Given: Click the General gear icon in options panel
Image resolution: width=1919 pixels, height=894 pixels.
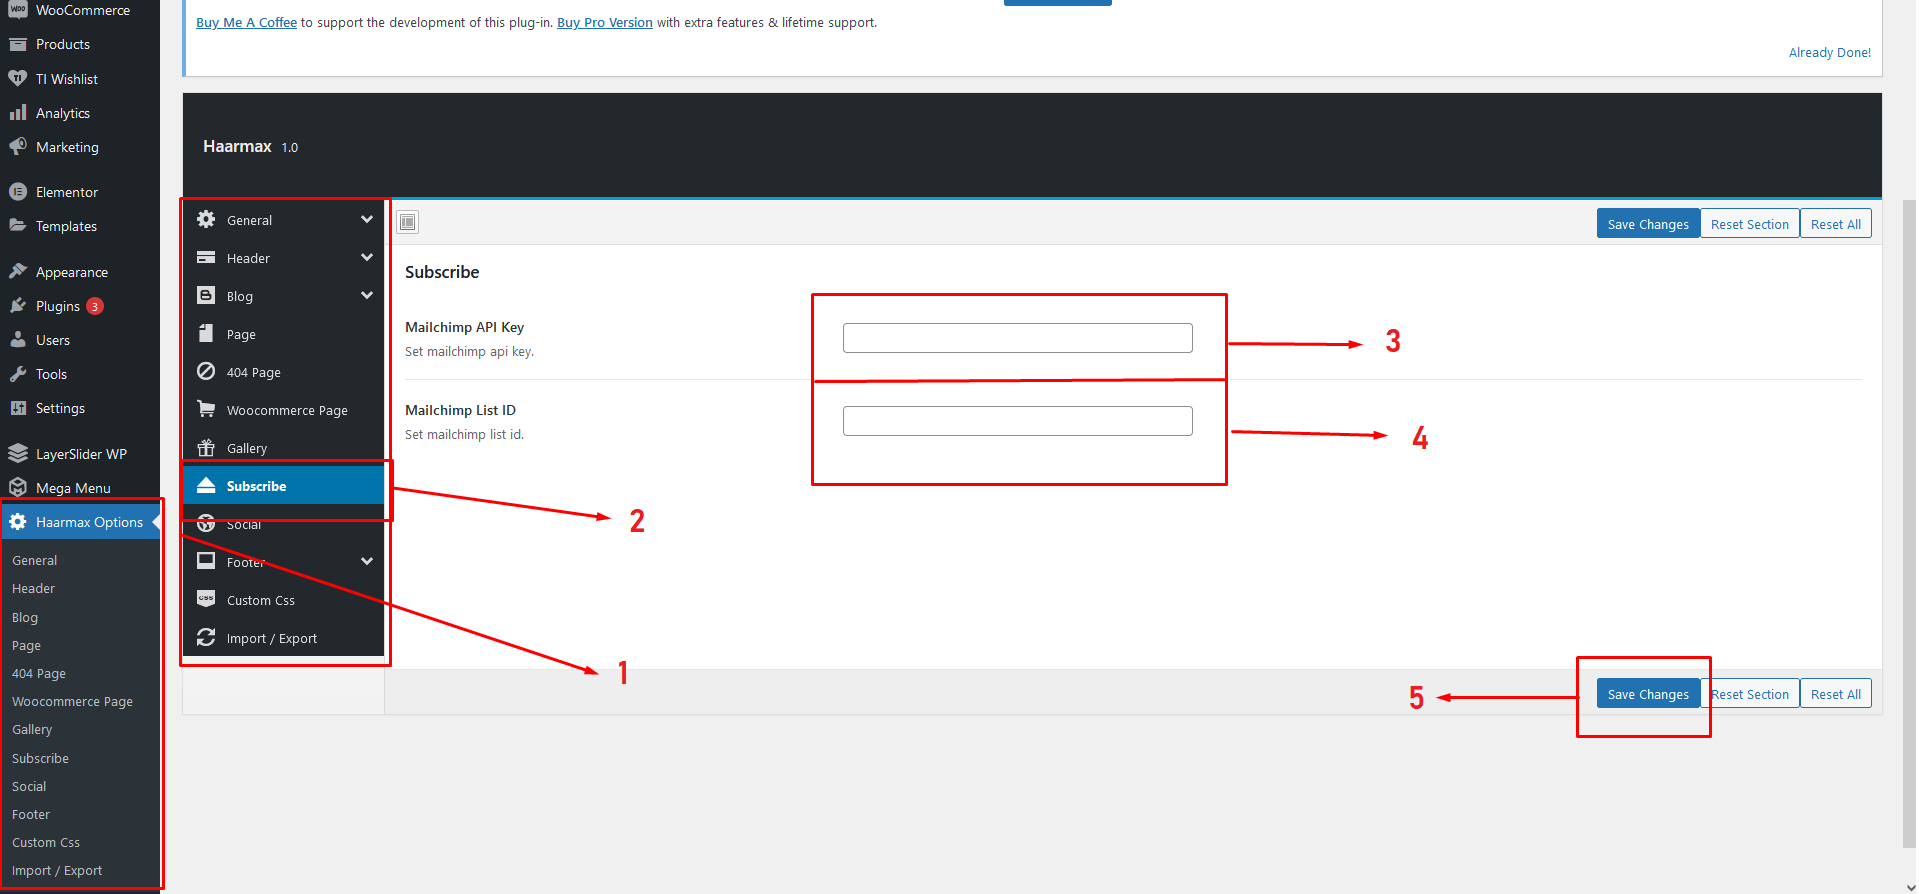Looking at the screenshot, I should [x=206, y=219].
